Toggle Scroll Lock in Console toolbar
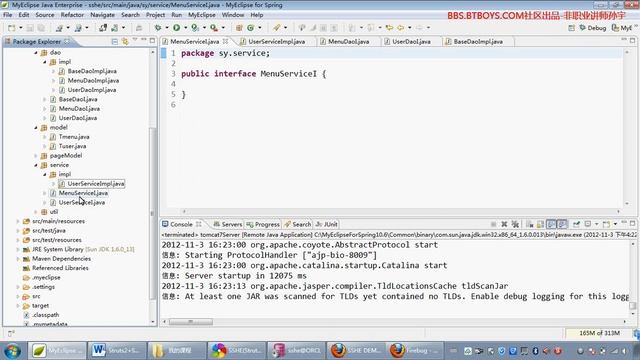This screenshot has height=360, width=640. point(540,224)
